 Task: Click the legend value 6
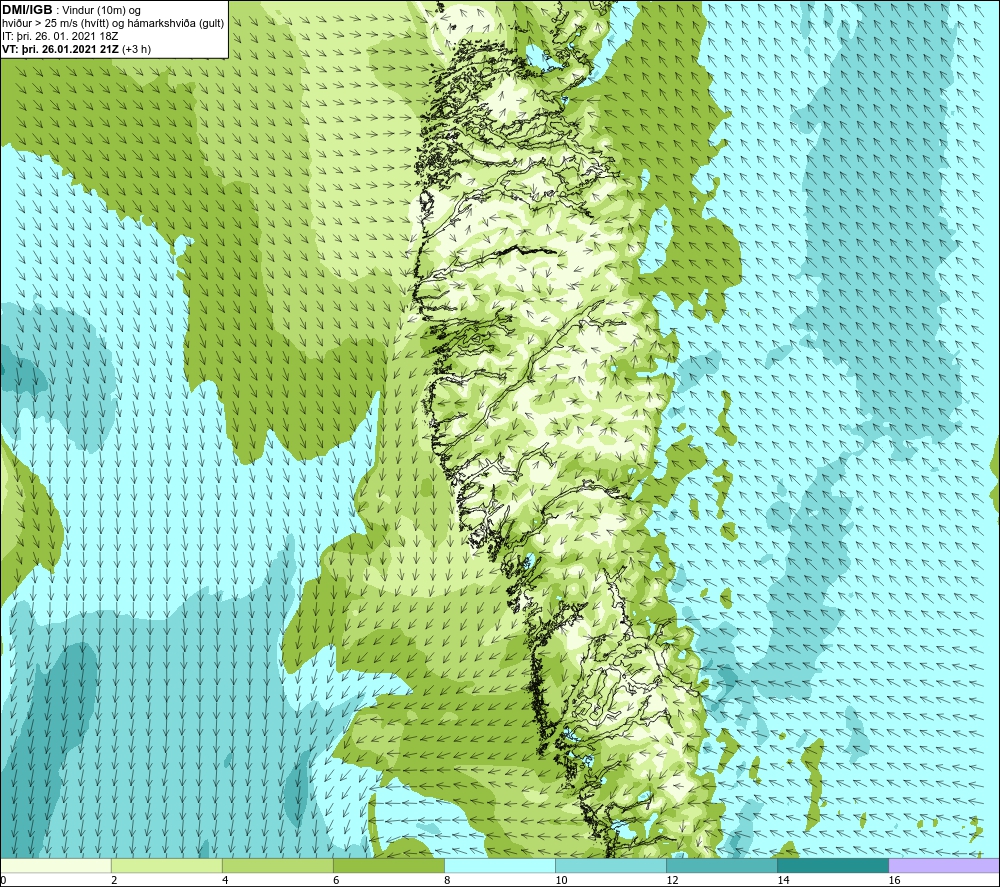[336, 881]
